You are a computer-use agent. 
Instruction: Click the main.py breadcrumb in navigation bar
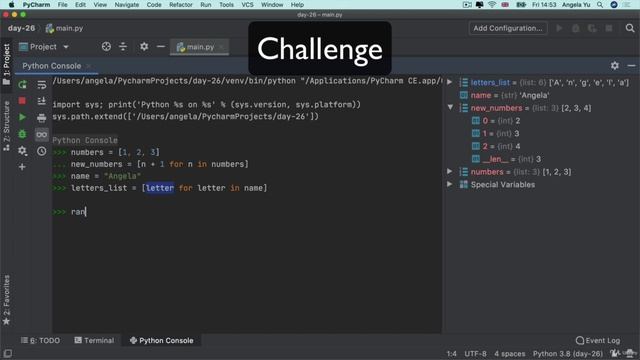click(x=64, y=28)
